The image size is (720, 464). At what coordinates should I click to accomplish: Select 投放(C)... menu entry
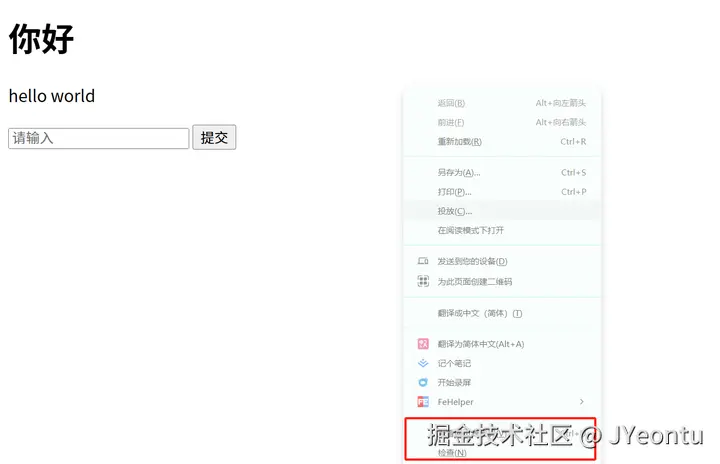point(502,211)
